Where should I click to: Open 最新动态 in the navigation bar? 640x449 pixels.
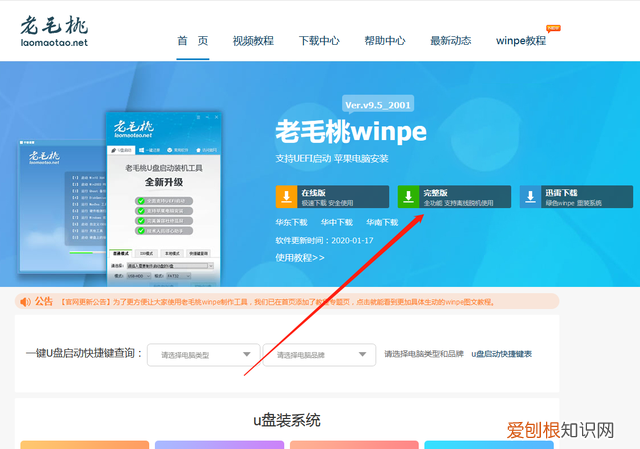(x=451, y=41)
